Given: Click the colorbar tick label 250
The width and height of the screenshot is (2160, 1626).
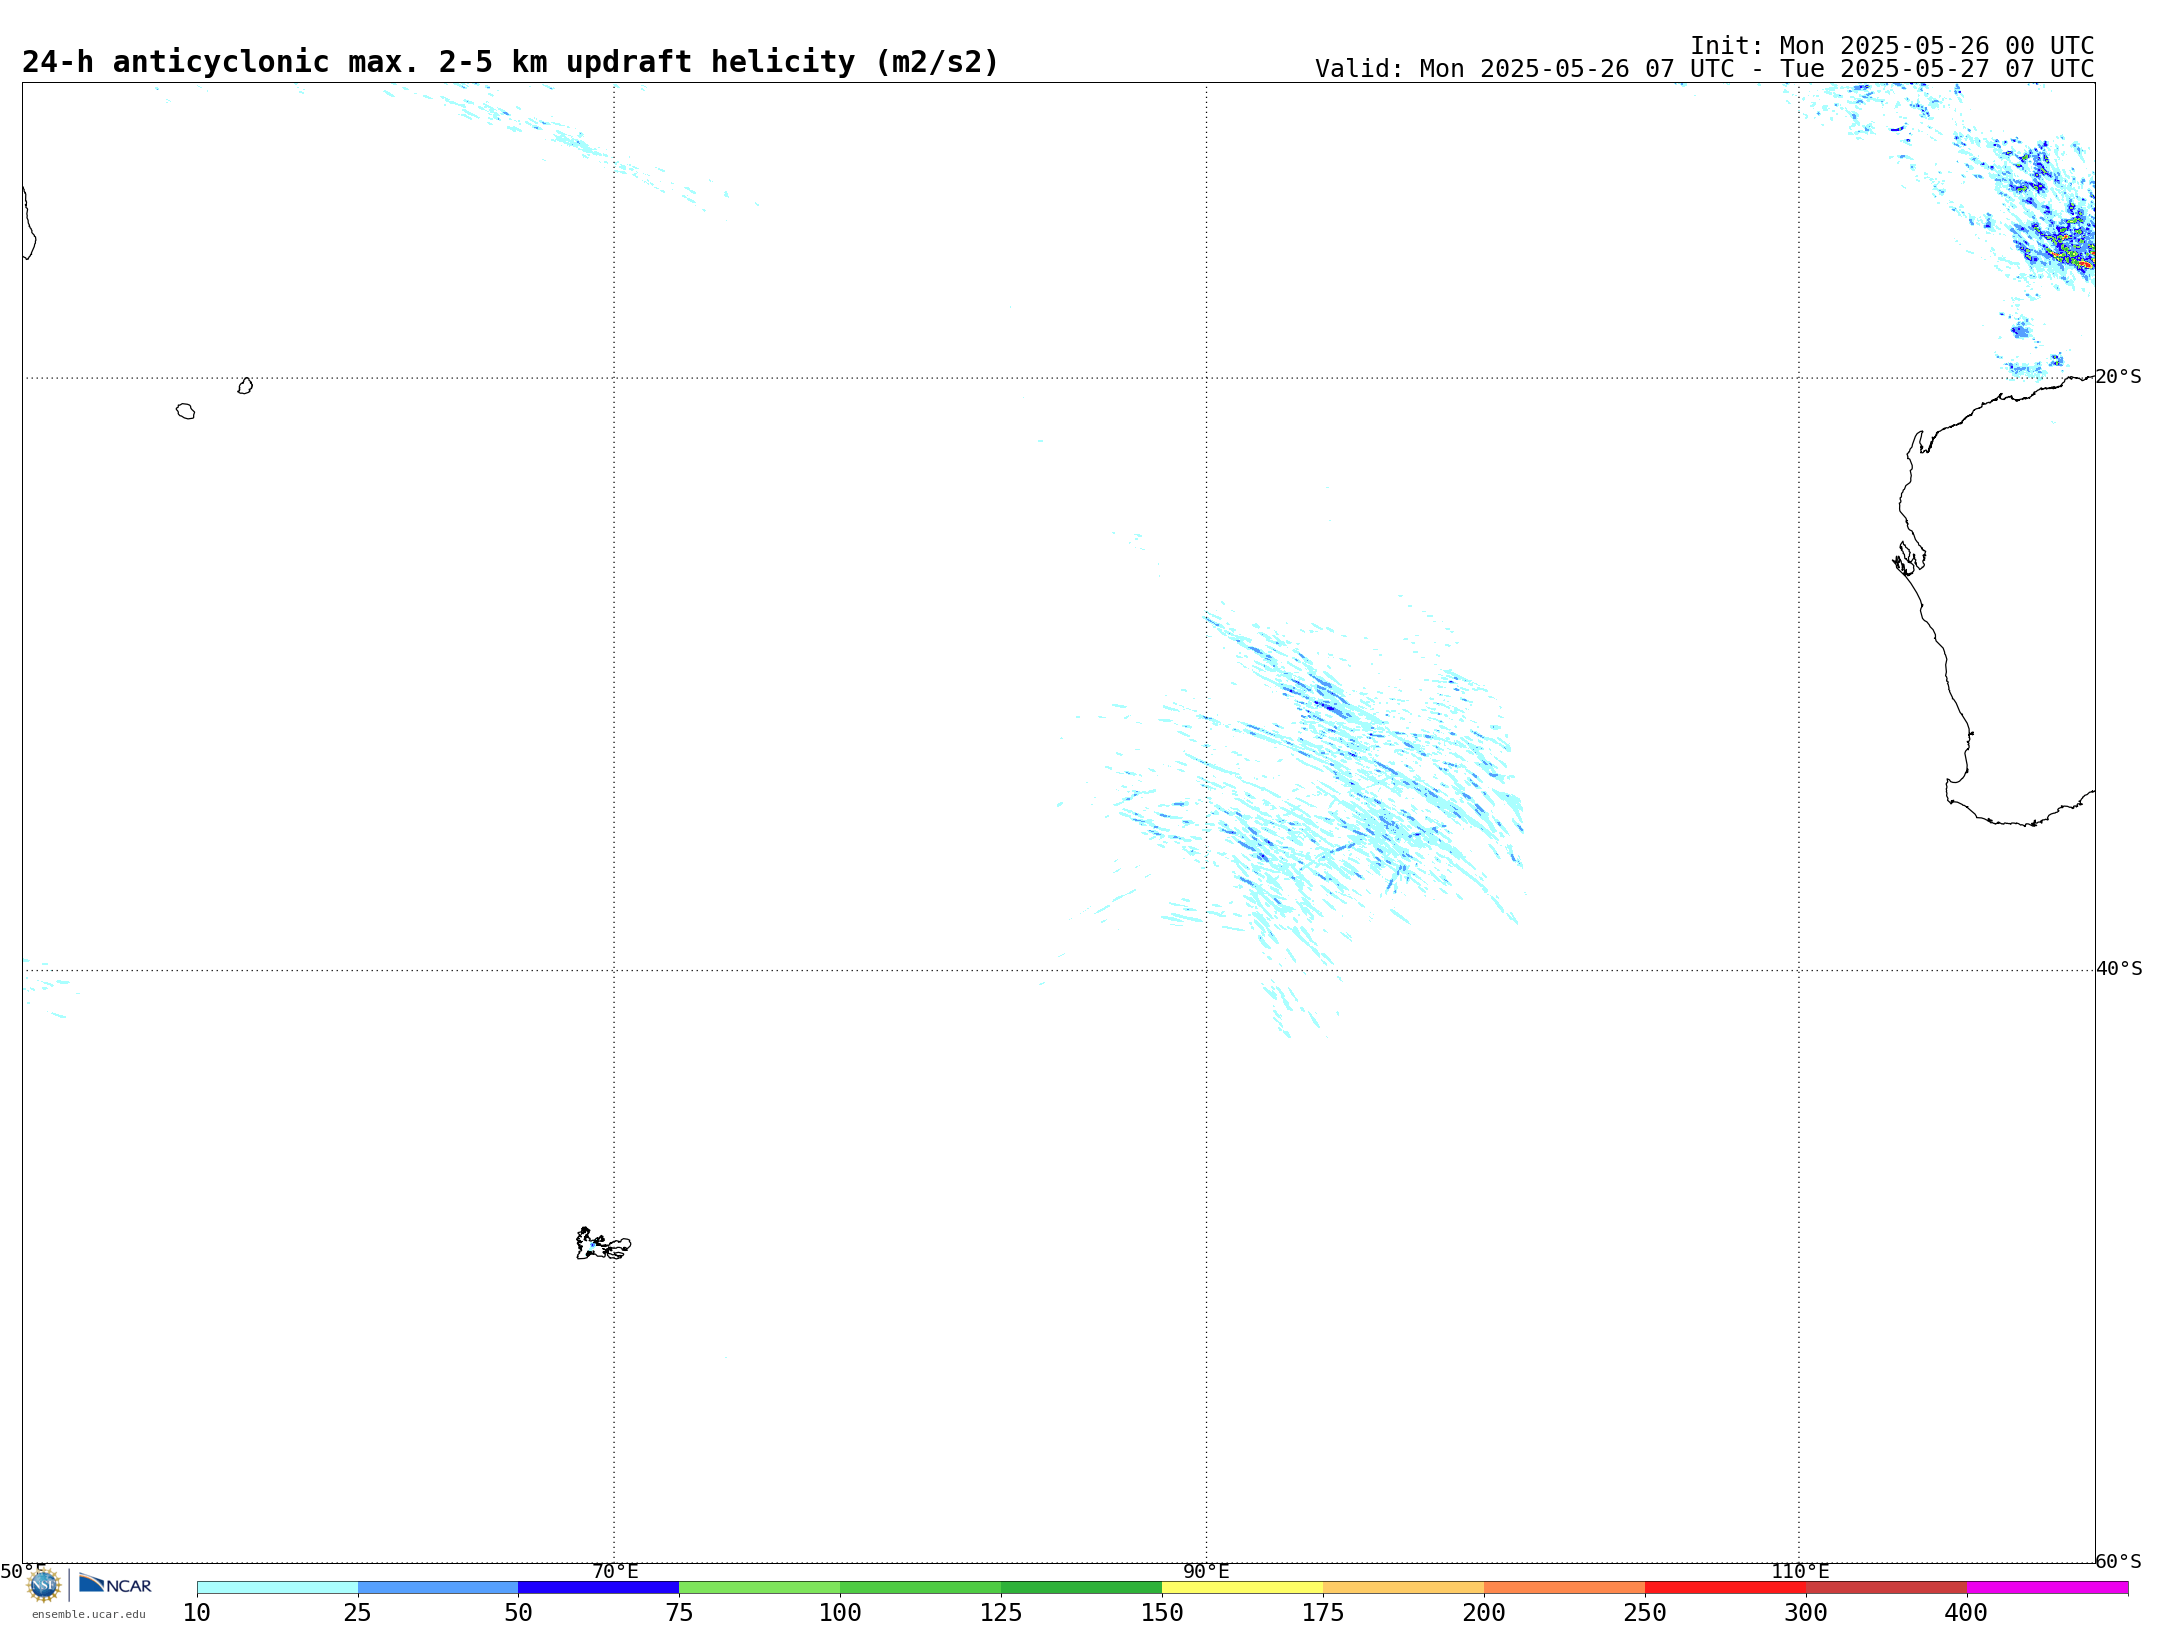Looking at the screenshot, I should [x=1646, y=1612].
